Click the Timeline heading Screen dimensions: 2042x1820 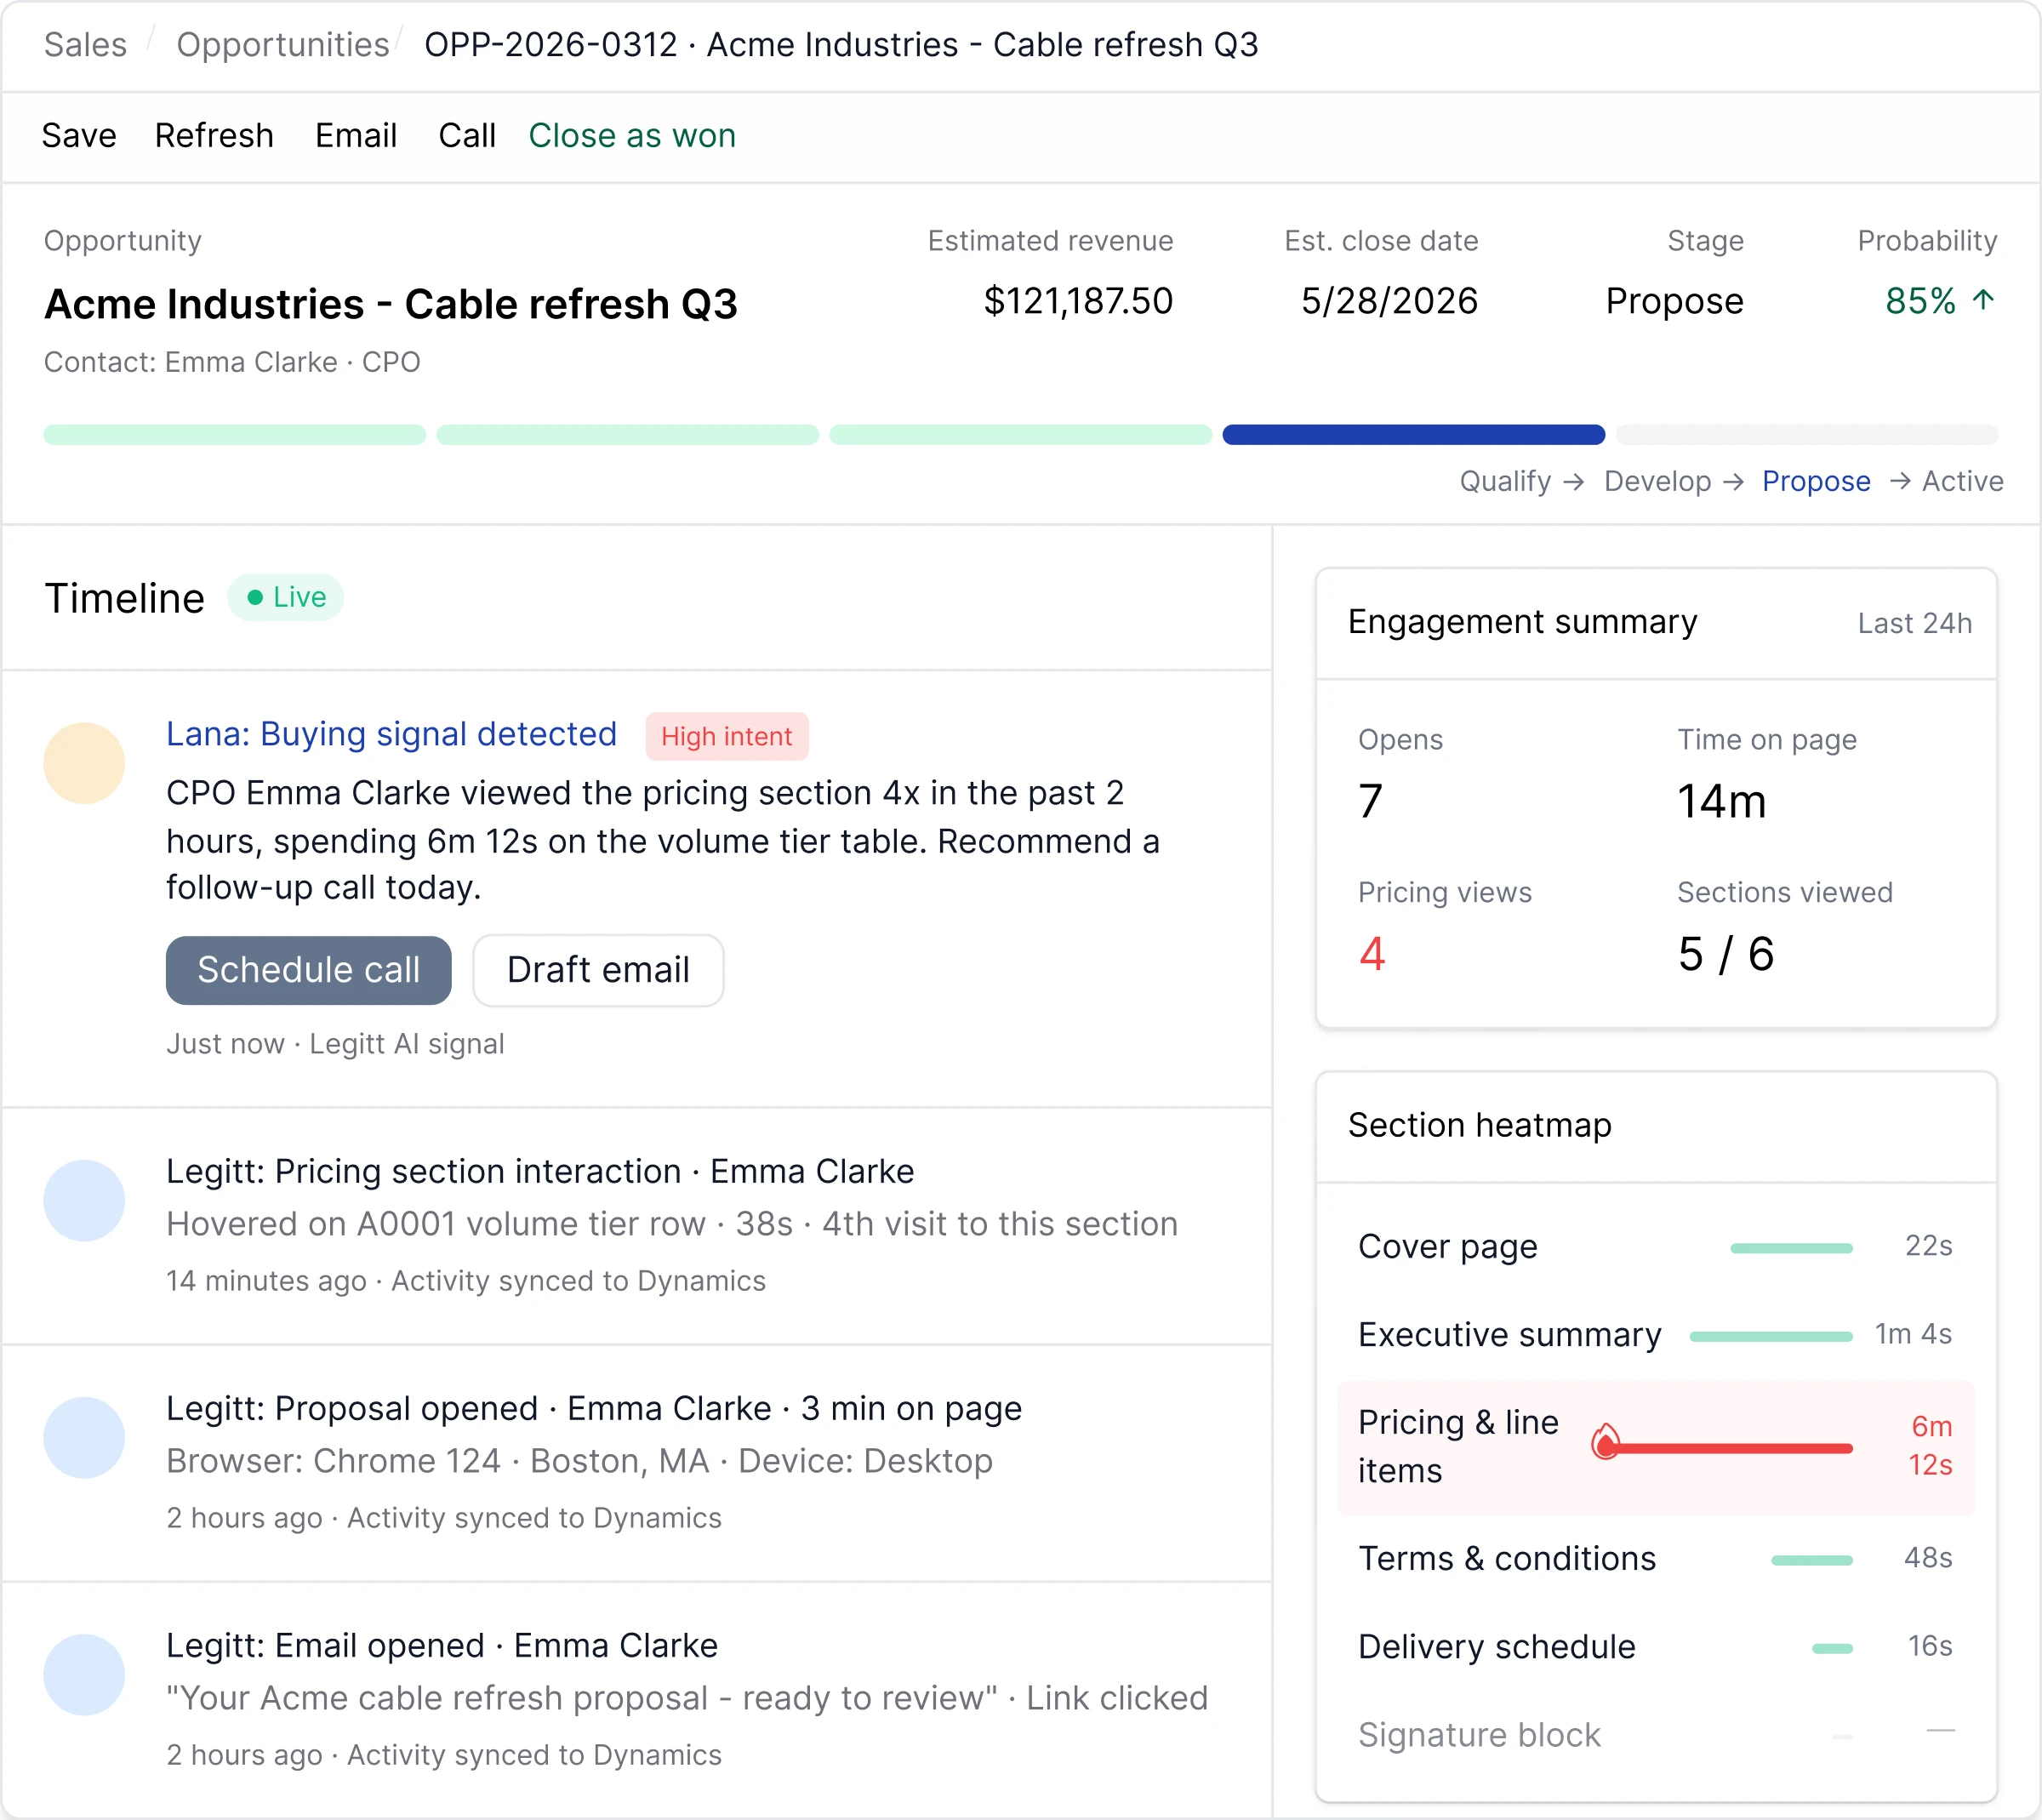125,598
